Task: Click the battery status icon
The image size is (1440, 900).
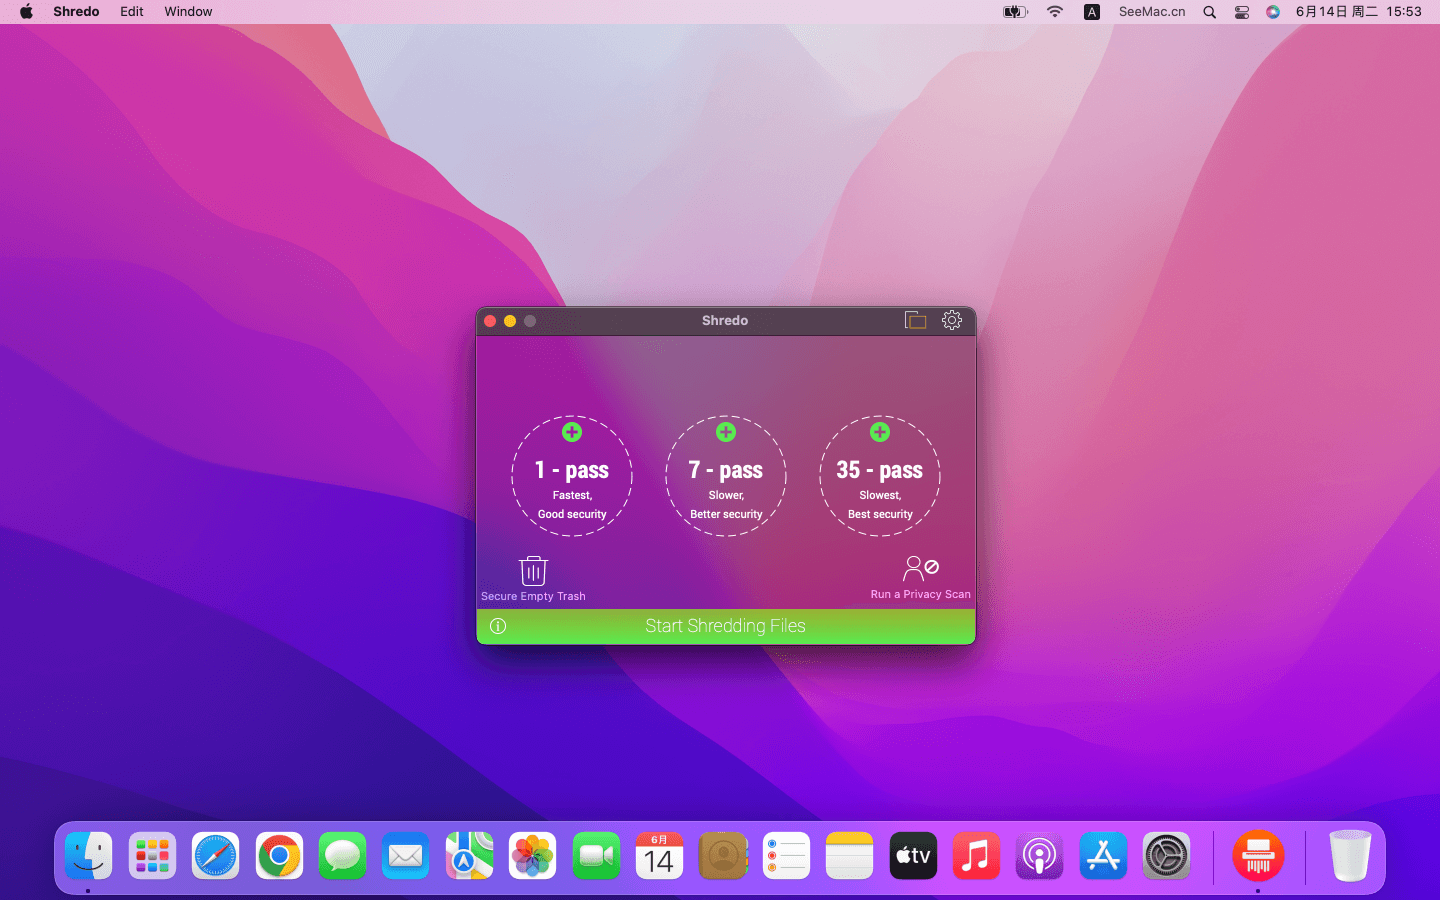Action: [1015, 12]
